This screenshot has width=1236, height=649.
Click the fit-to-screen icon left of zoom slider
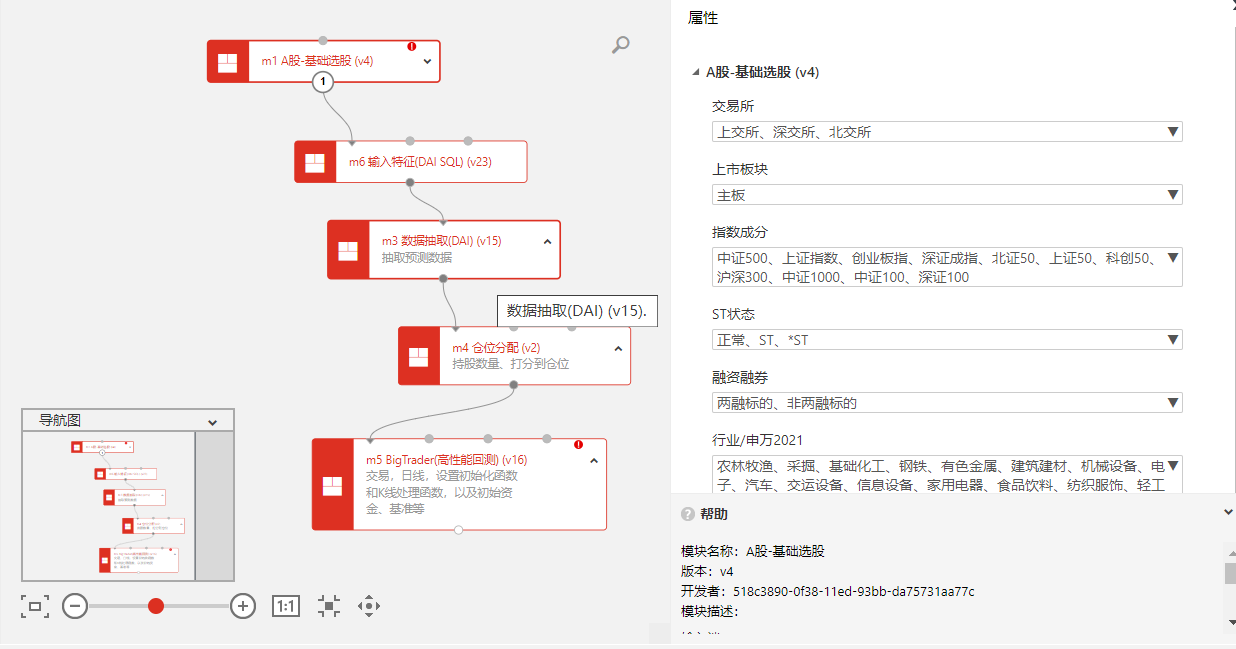coord(35,606)
